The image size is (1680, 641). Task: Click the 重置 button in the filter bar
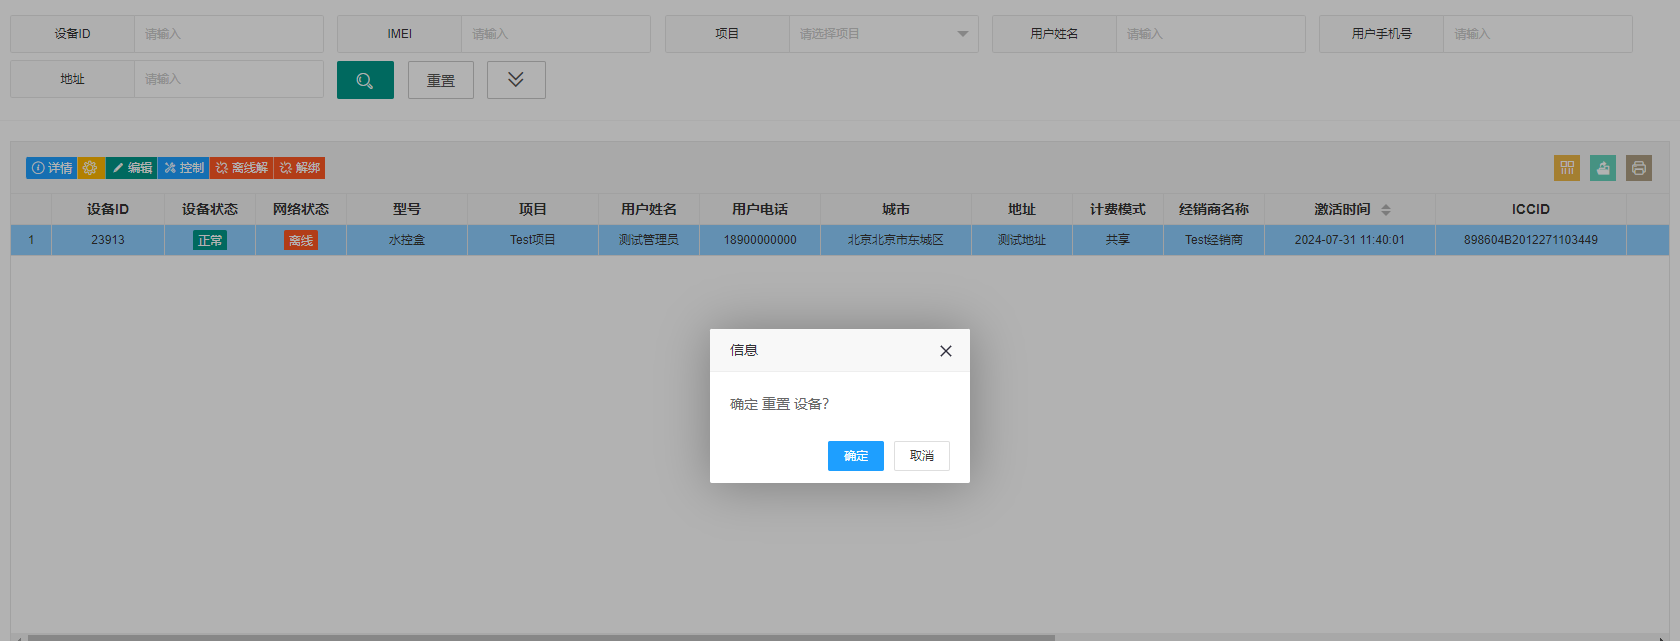[x=441, y=80]
